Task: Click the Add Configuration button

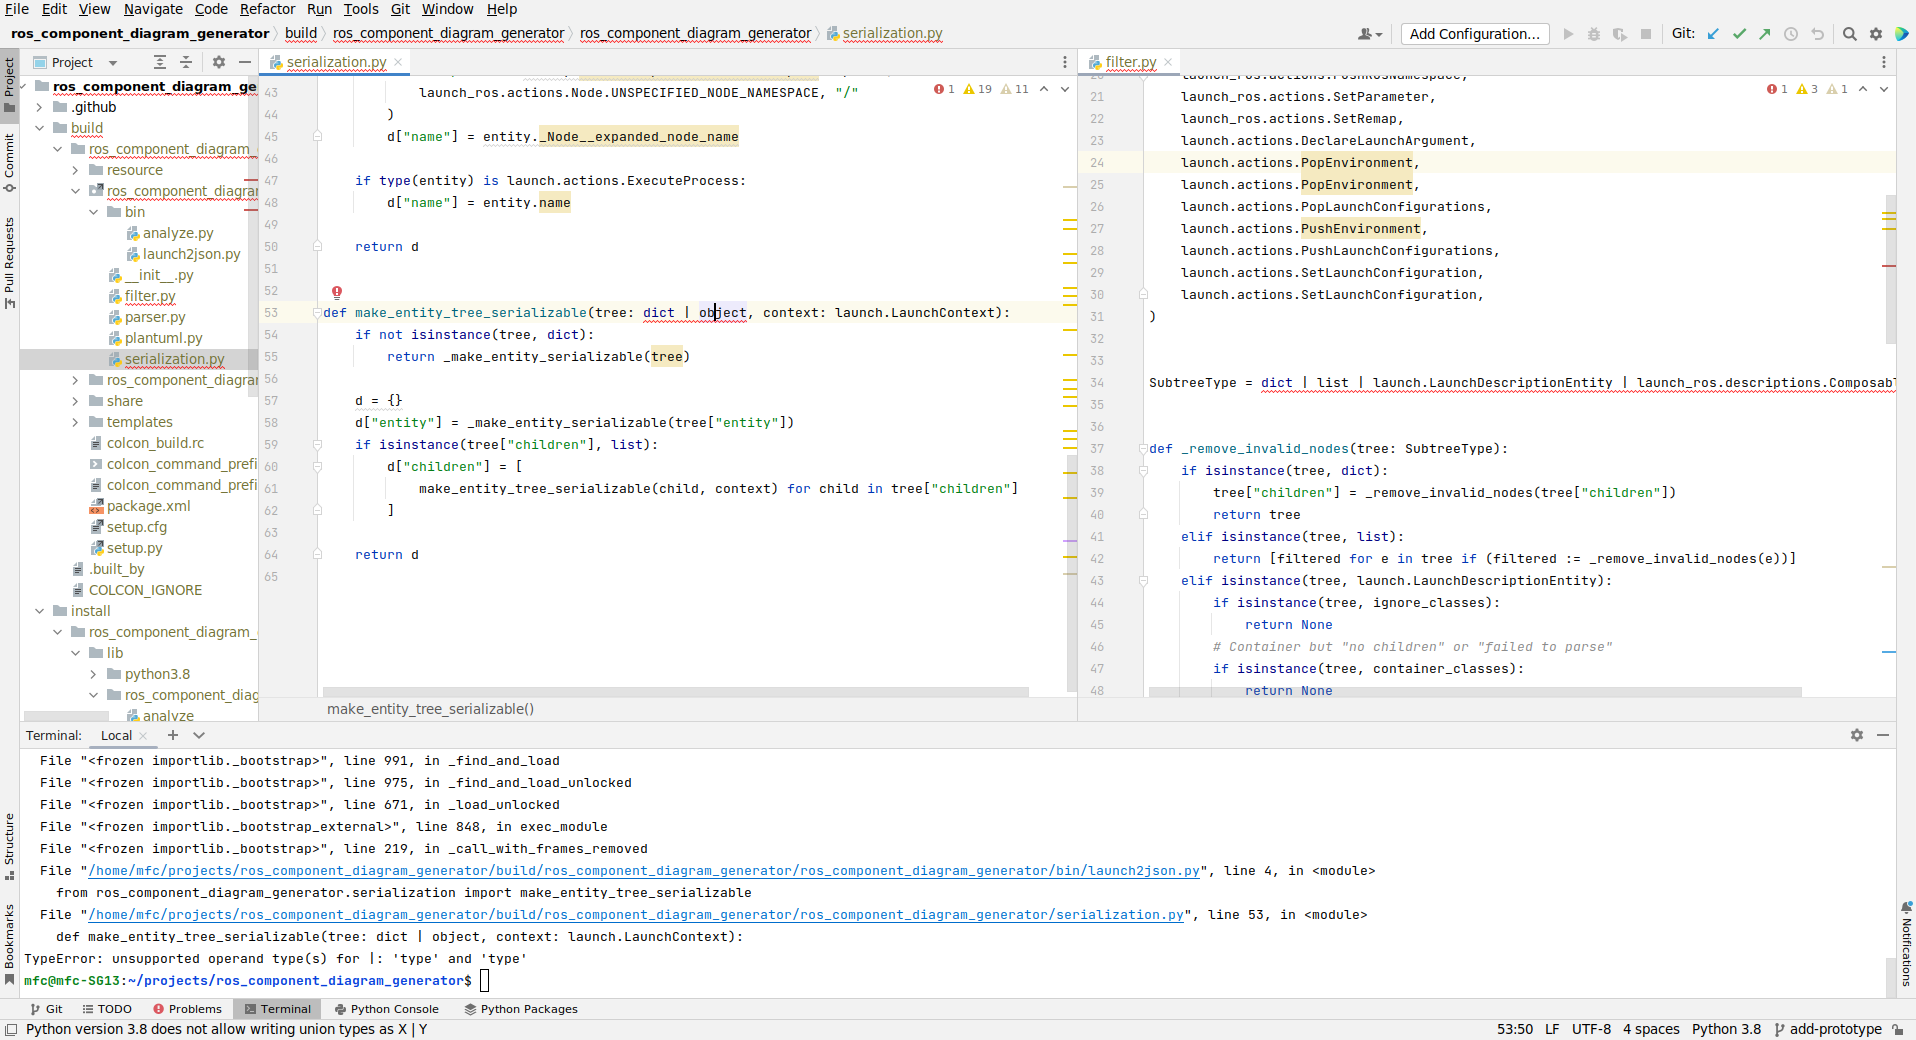Action: (x=1473, y=33)
